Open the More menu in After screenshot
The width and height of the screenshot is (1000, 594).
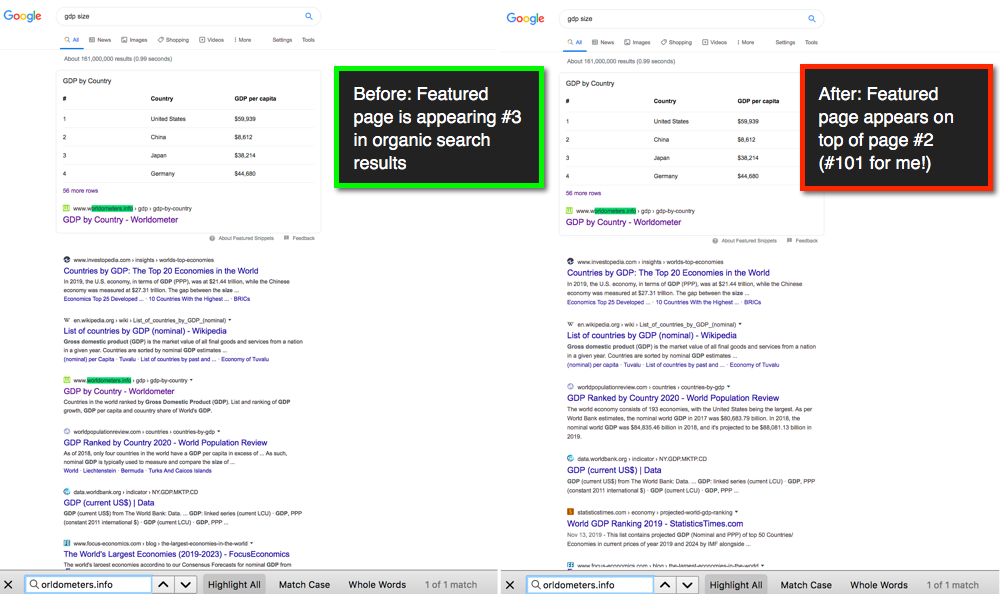[746, 42]
